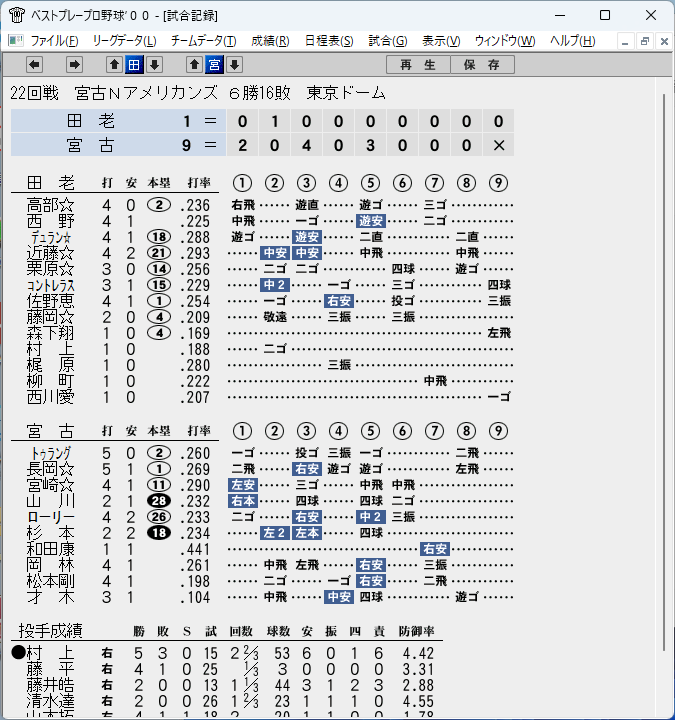This screenshot has width=675, height=720.
Task: Click 田老 team name in scoreboard
Action: [90, 121]
